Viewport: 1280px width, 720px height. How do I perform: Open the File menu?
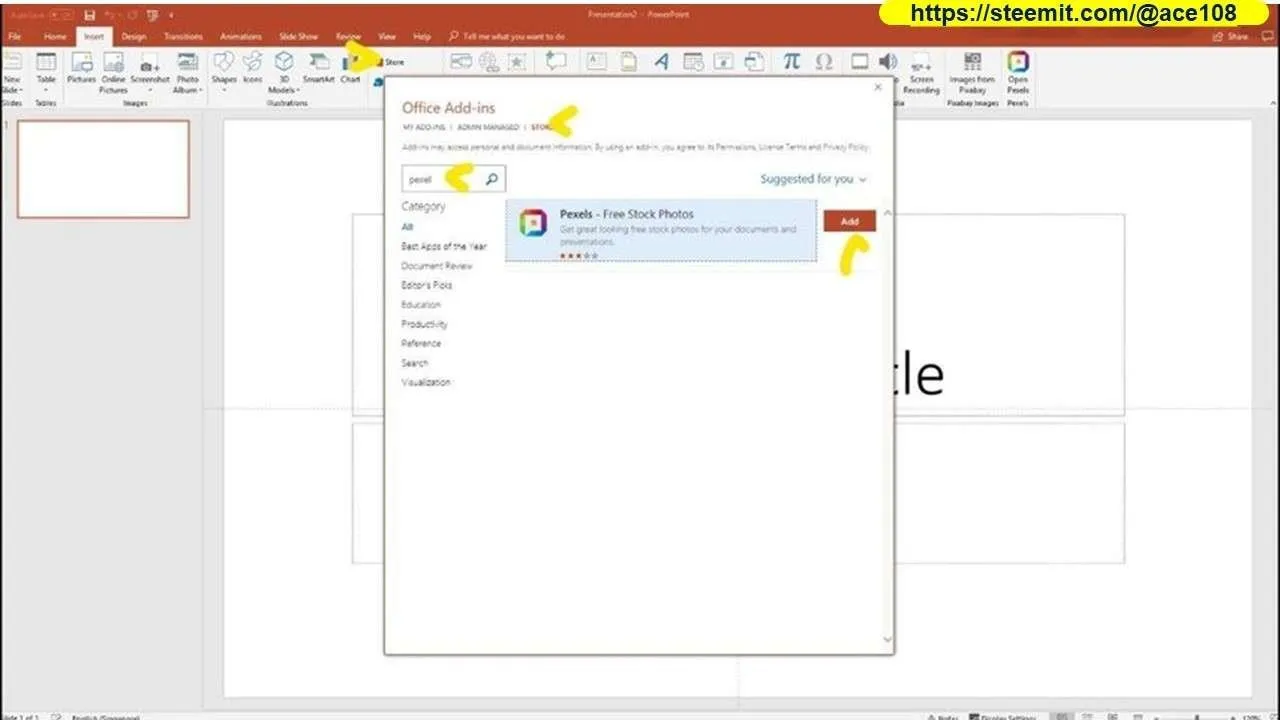14,37
